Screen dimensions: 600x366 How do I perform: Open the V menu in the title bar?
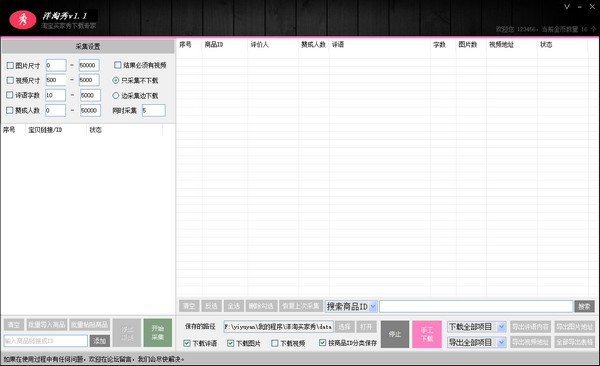pyautogui.click(x=567, y=7)
